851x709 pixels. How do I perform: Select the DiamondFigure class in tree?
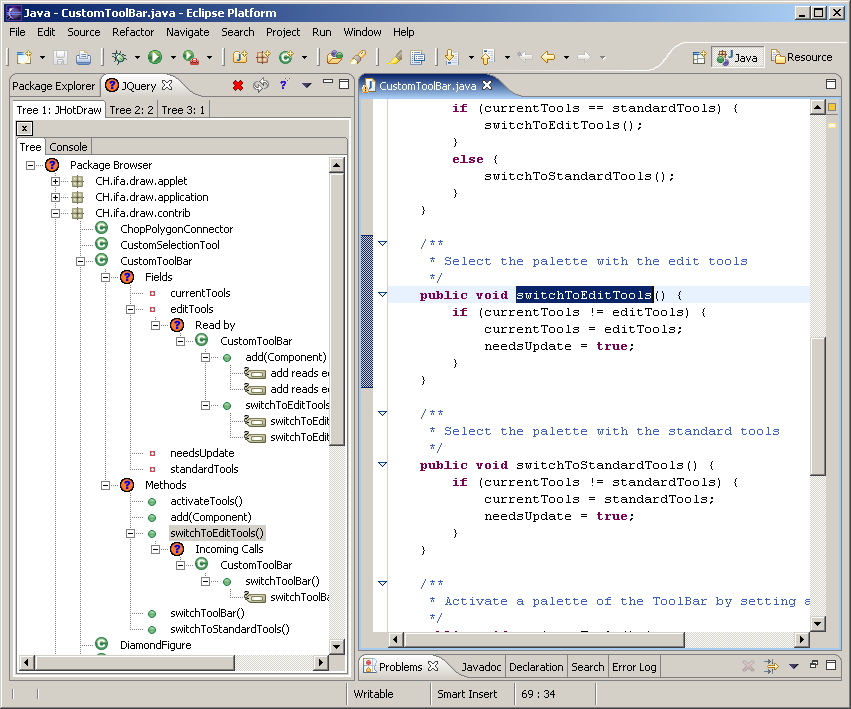pyautogui.click(x=155, y=645)
